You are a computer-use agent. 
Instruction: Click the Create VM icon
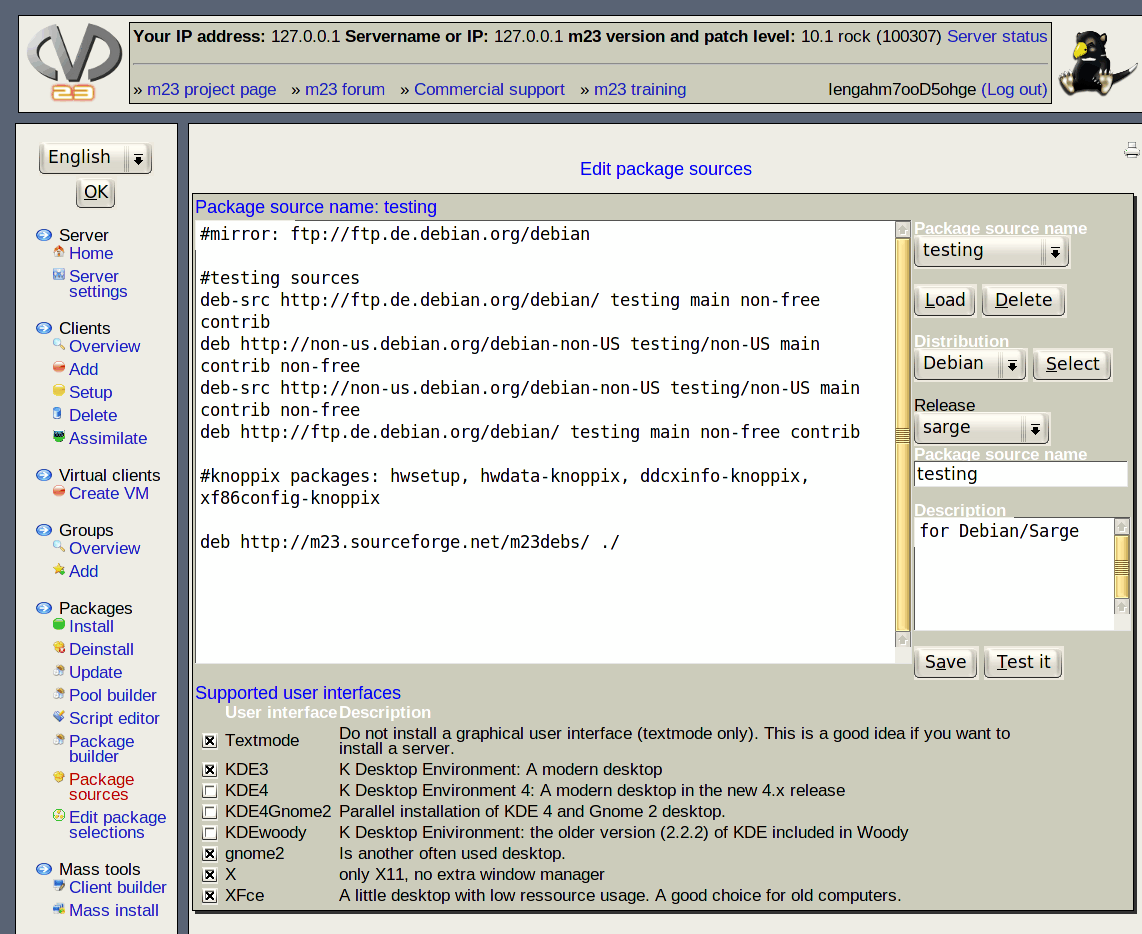pos(59,492)
